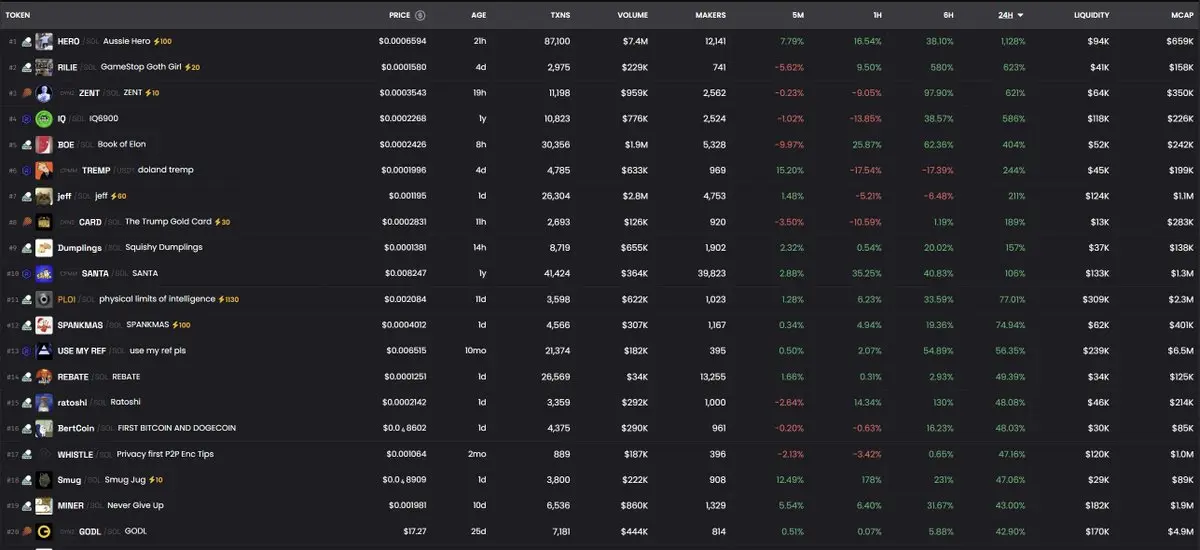Image resolution: width=1200 pixels, height=550 pixels.
Task: Open the USE MY REF token logo
Action: [x=44, y=351]
